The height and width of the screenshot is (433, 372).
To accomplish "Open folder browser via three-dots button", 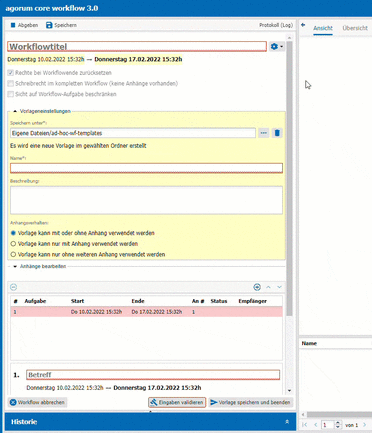I will [264, 133].
